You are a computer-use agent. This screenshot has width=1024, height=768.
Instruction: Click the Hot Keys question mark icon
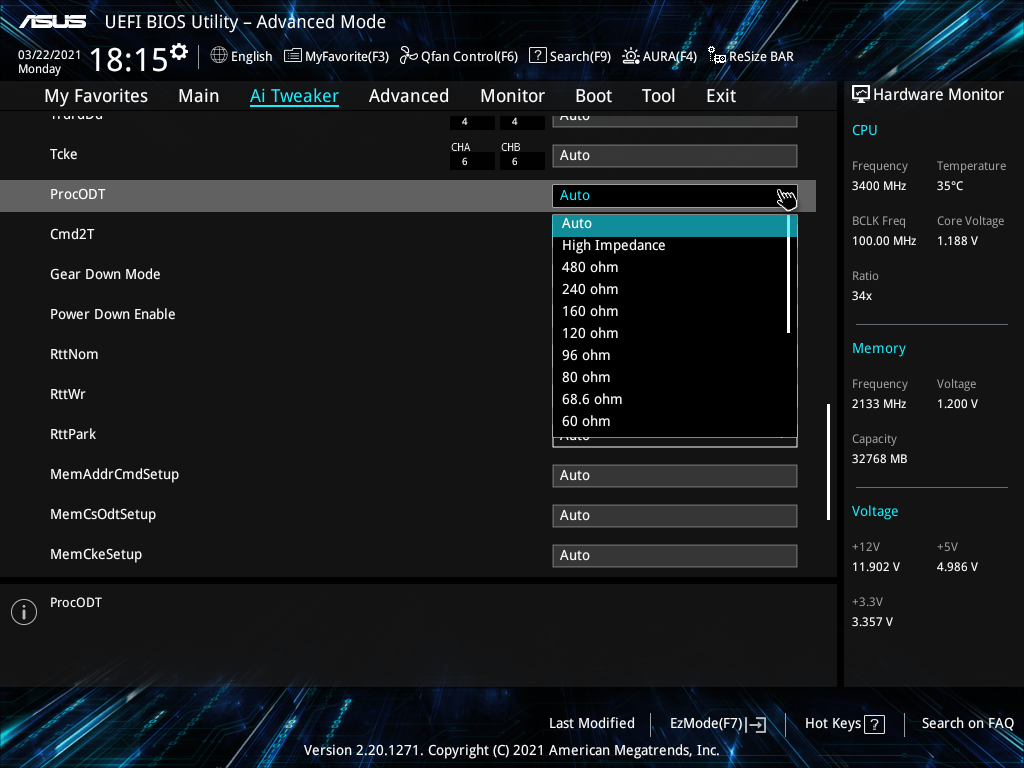point(874,724)
